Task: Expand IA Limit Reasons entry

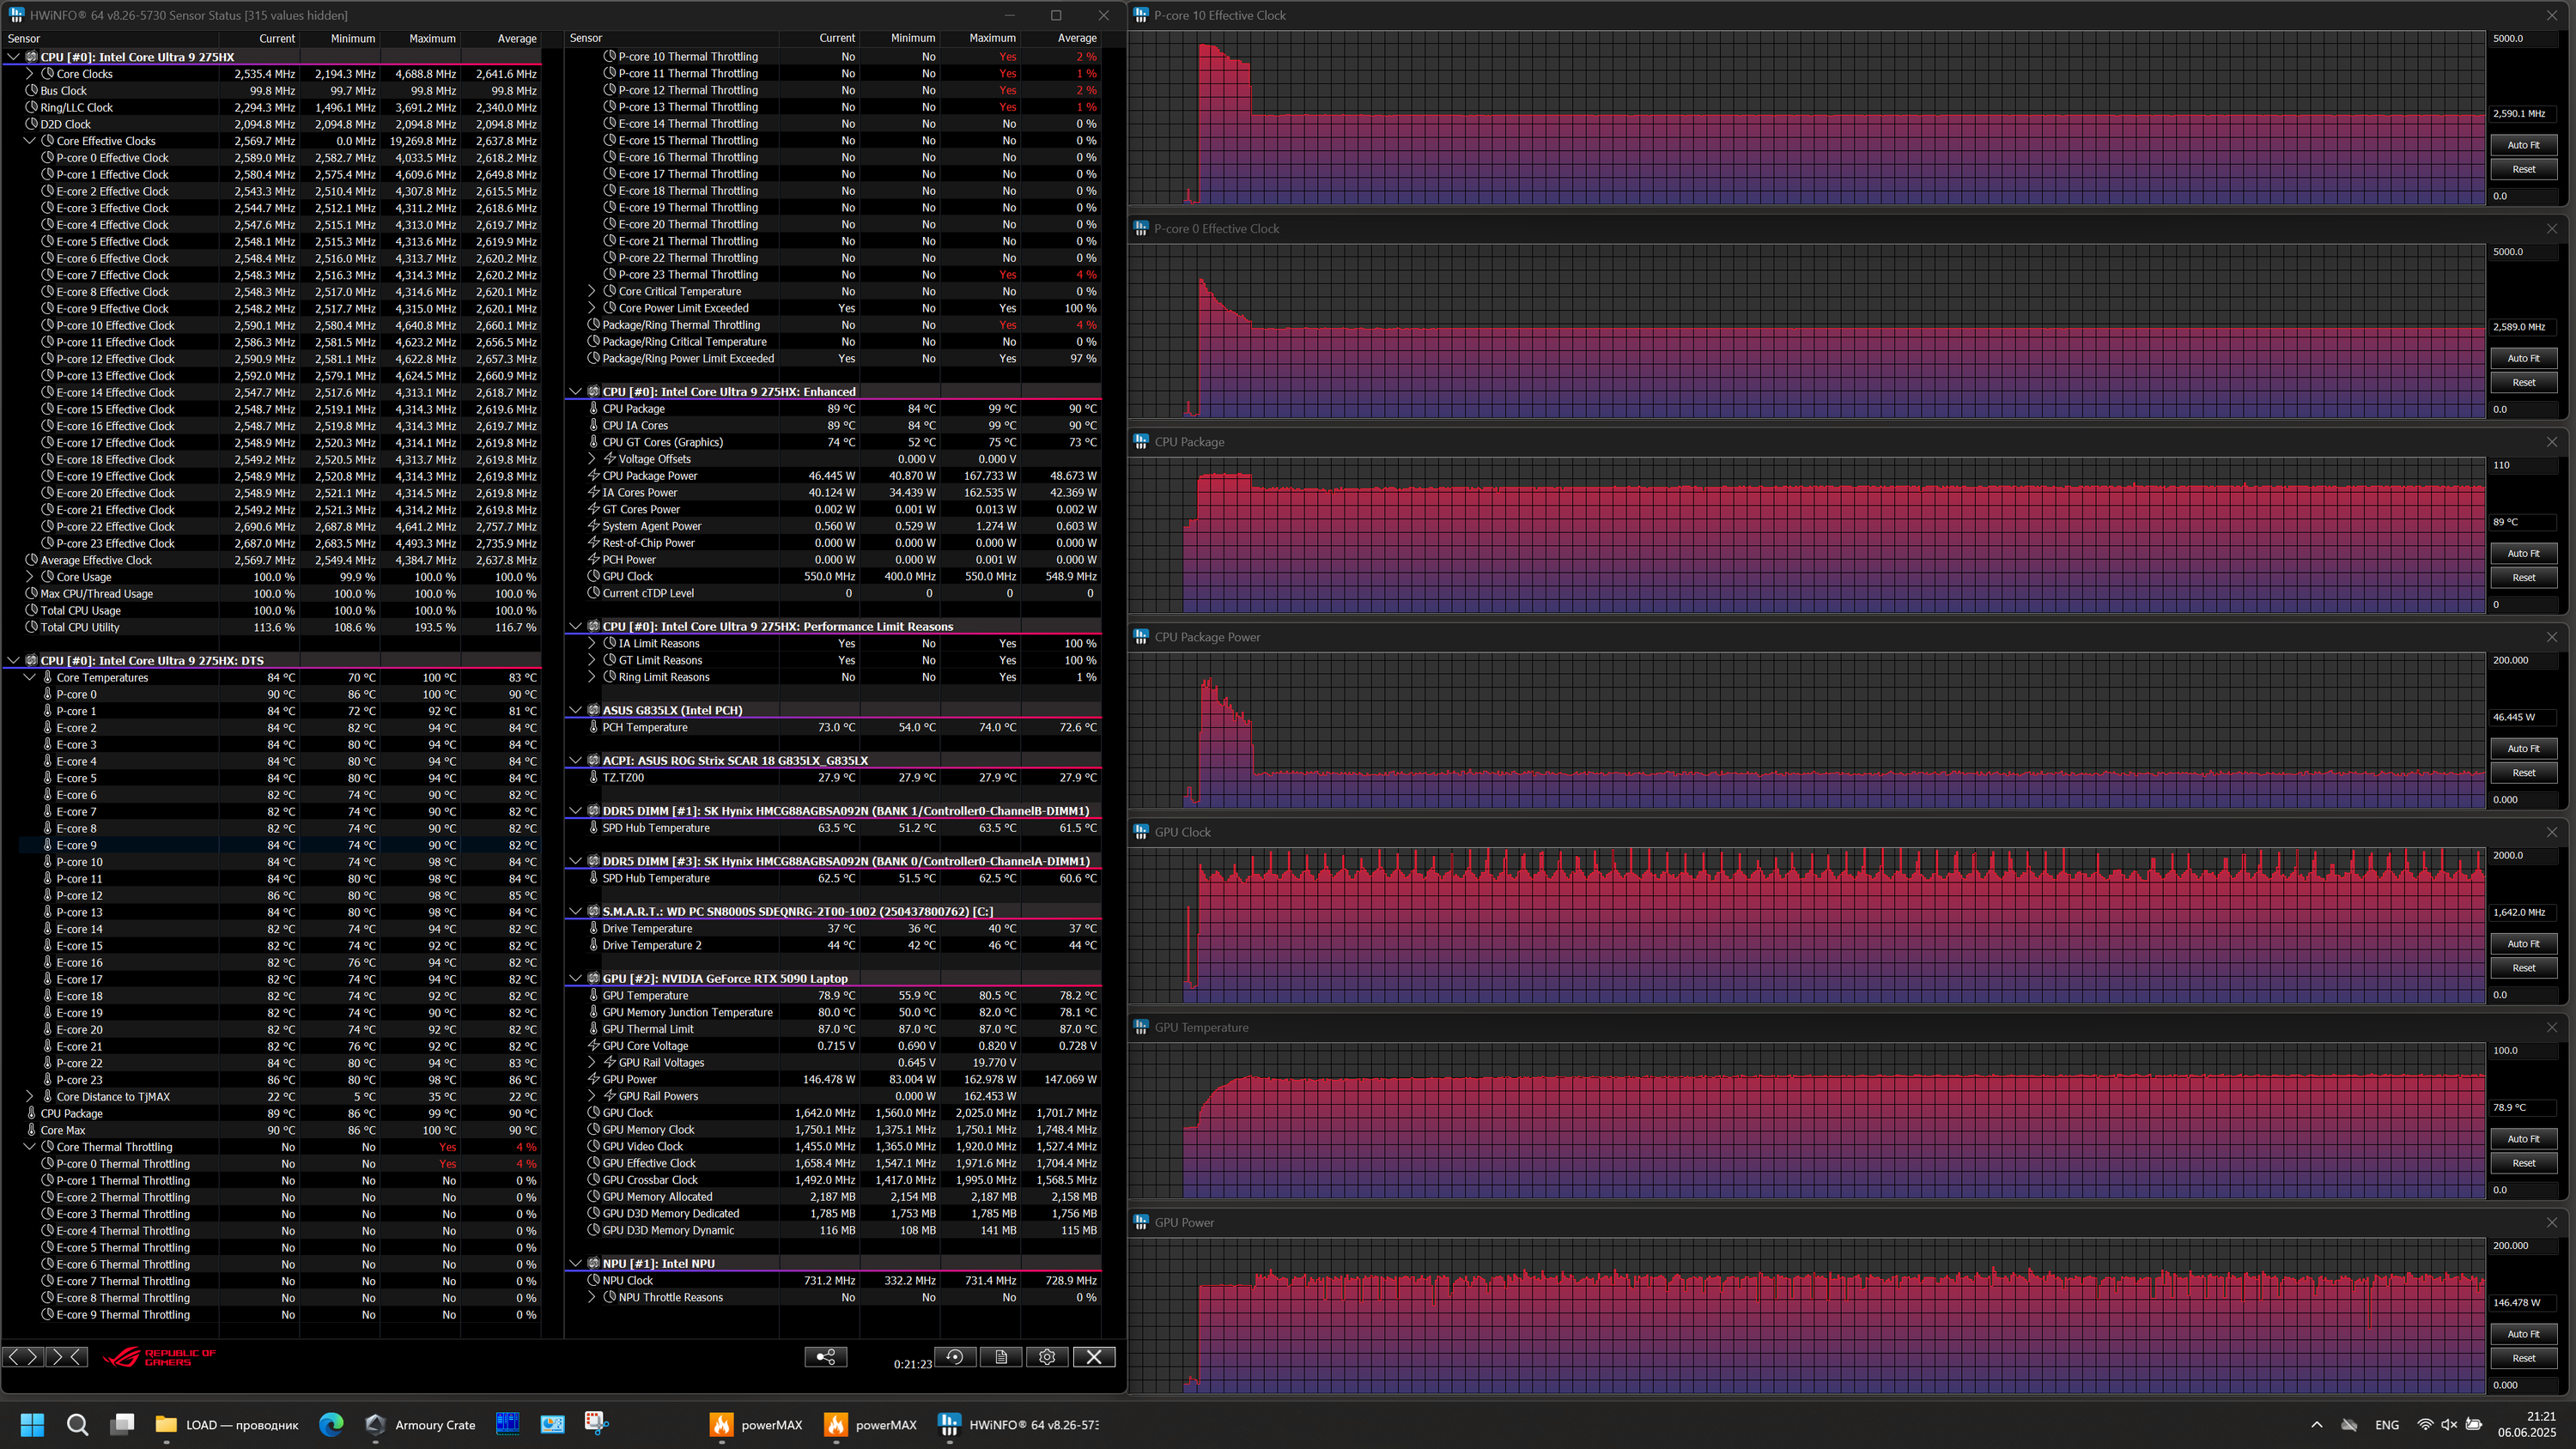Action: click(x=592, y=643)
